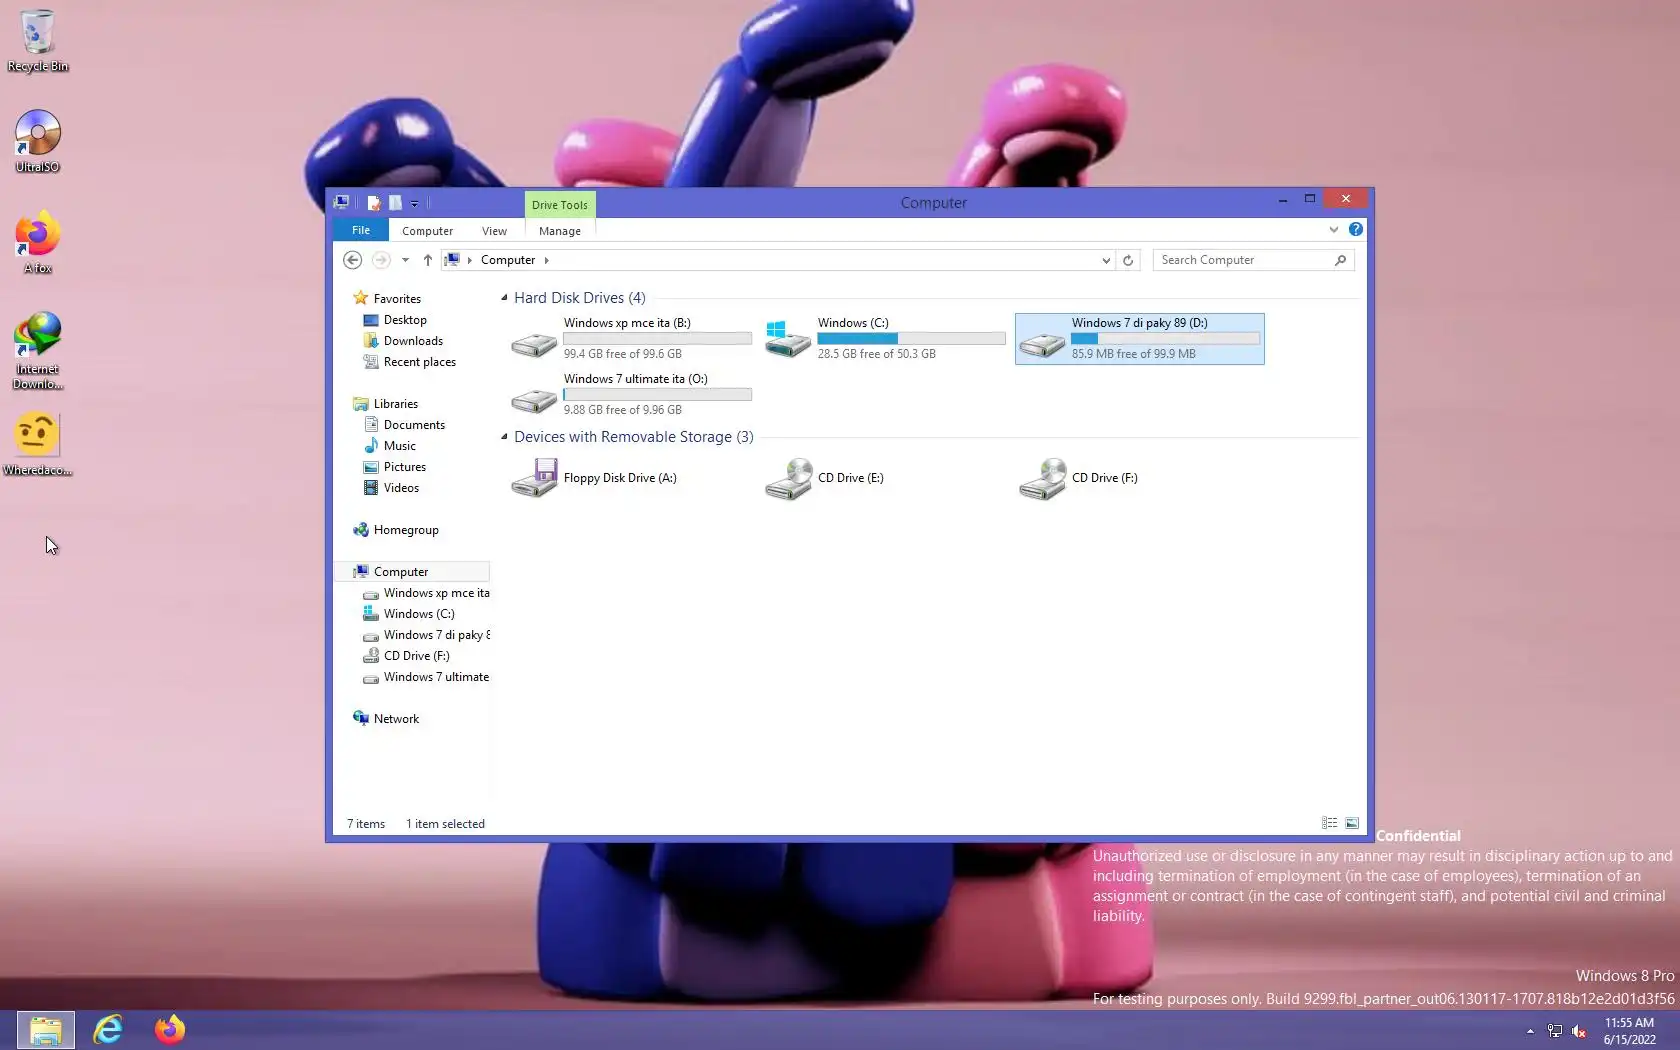
Task: Open the View ribbon tab
Action: pos(494,231)
